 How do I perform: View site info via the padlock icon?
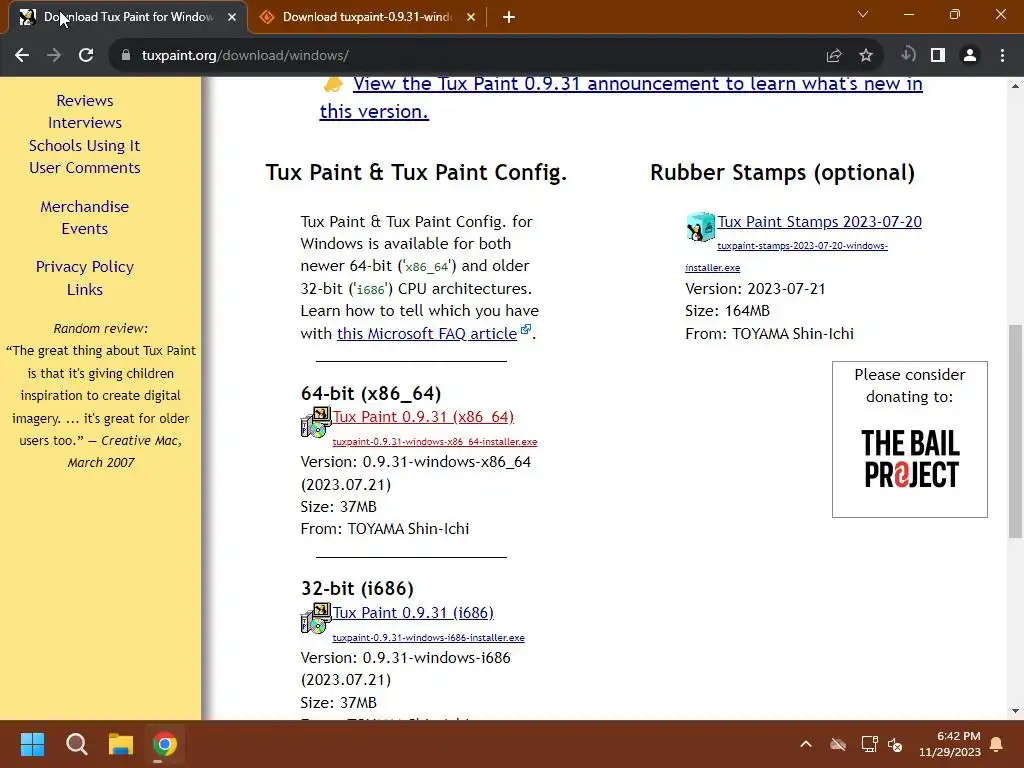pos(125,56)
